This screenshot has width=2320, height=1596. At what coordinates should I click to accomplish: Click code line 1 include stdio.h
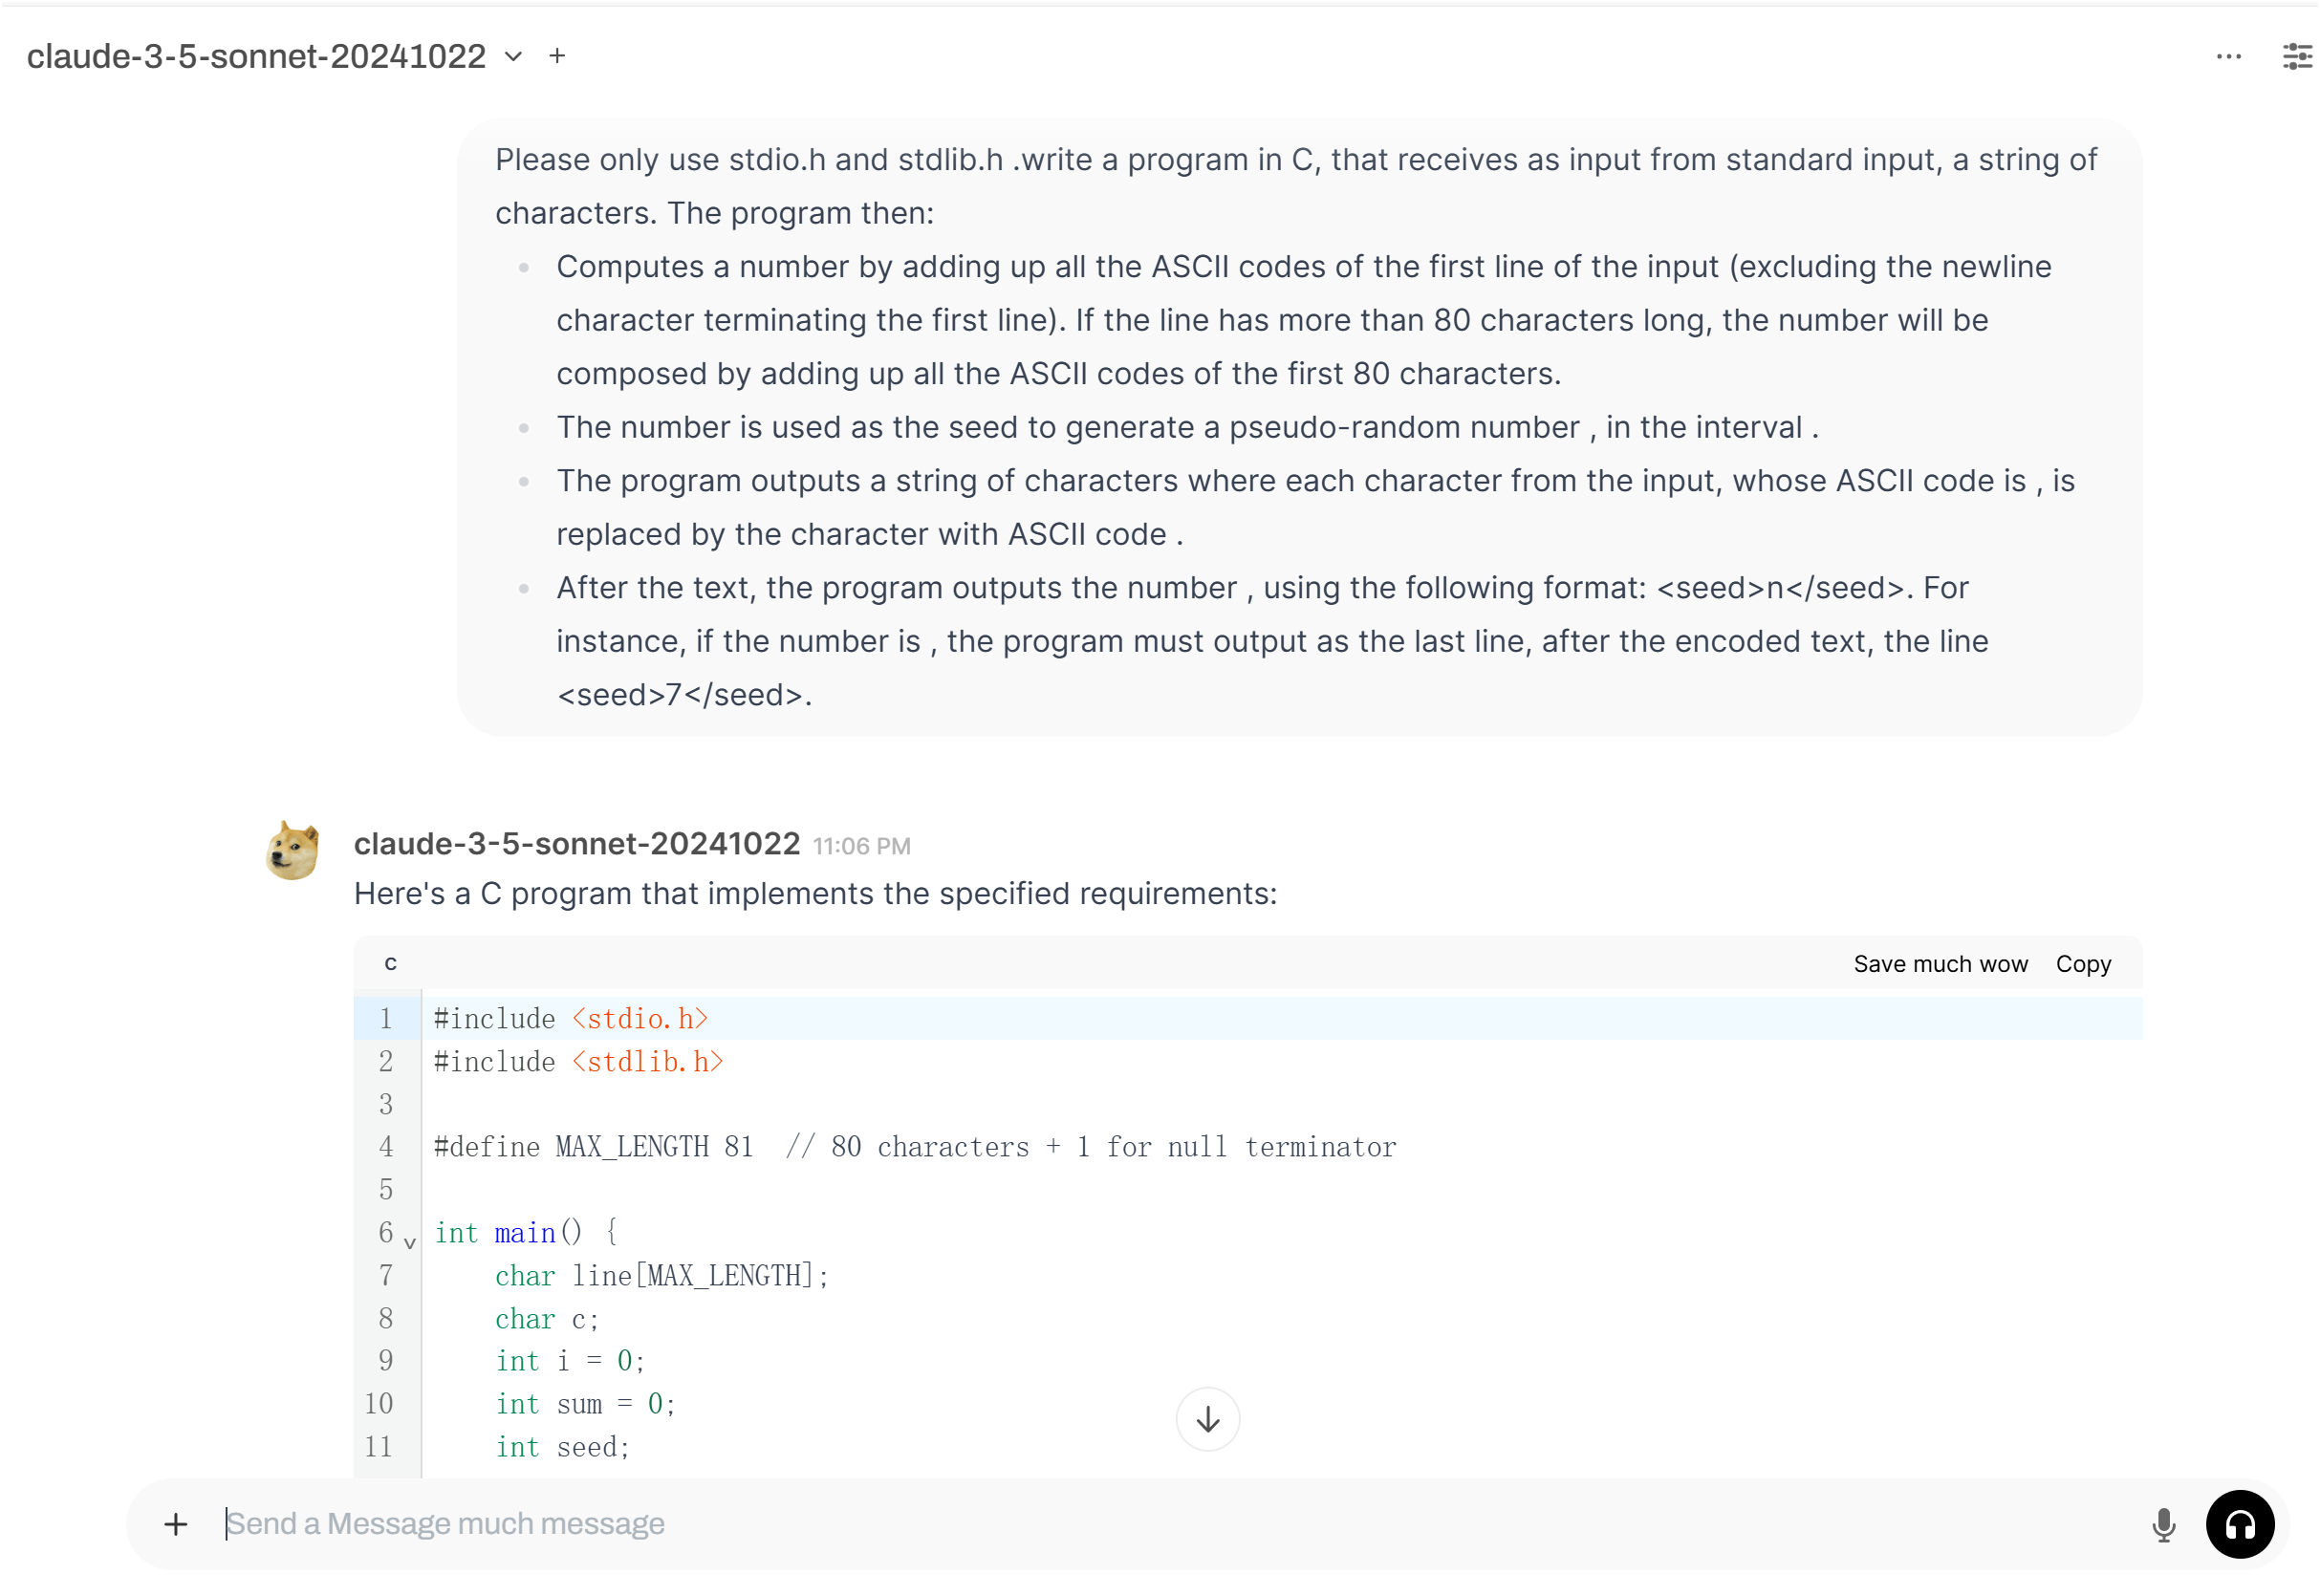571,1019
